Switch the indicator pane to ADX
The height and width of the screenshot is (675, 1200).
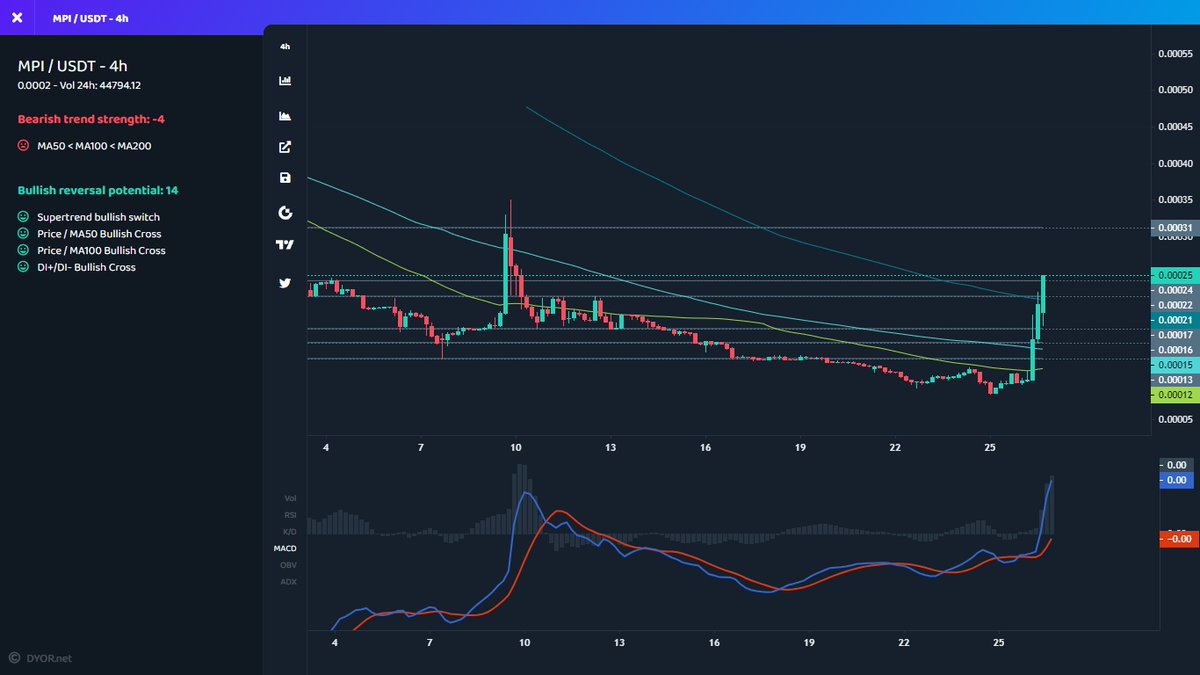289,581
